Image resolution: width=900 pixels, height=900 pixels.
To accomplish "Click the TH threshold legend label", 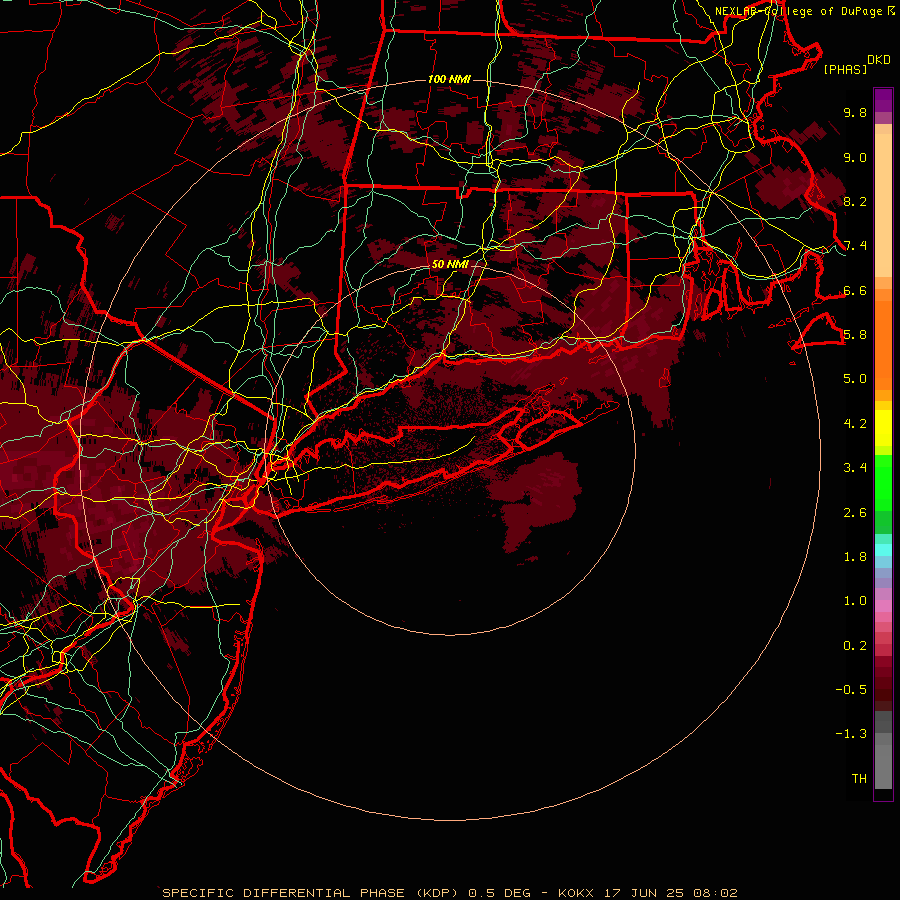I will pyautogui.click(x=859, y=779).
